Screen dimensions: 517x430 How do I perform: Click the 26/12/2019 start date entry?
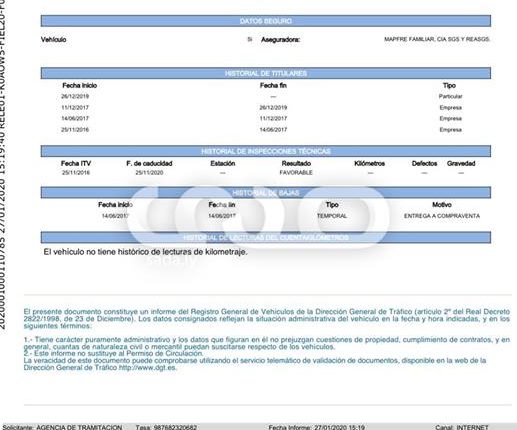(x=75, y=96)
